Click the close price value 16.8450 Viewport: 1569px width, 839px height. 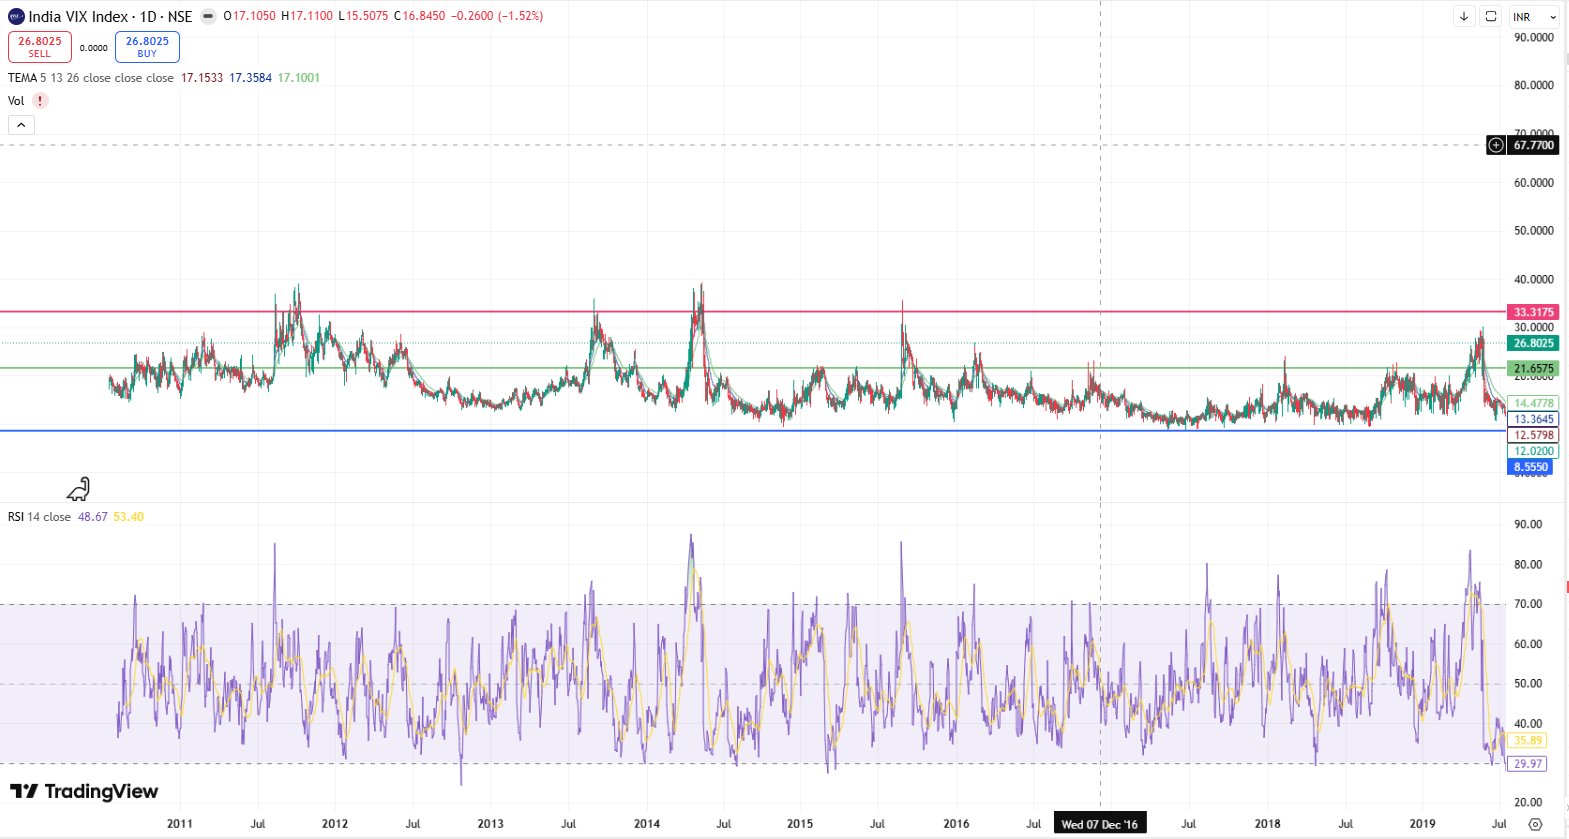(x=424, y=16)
